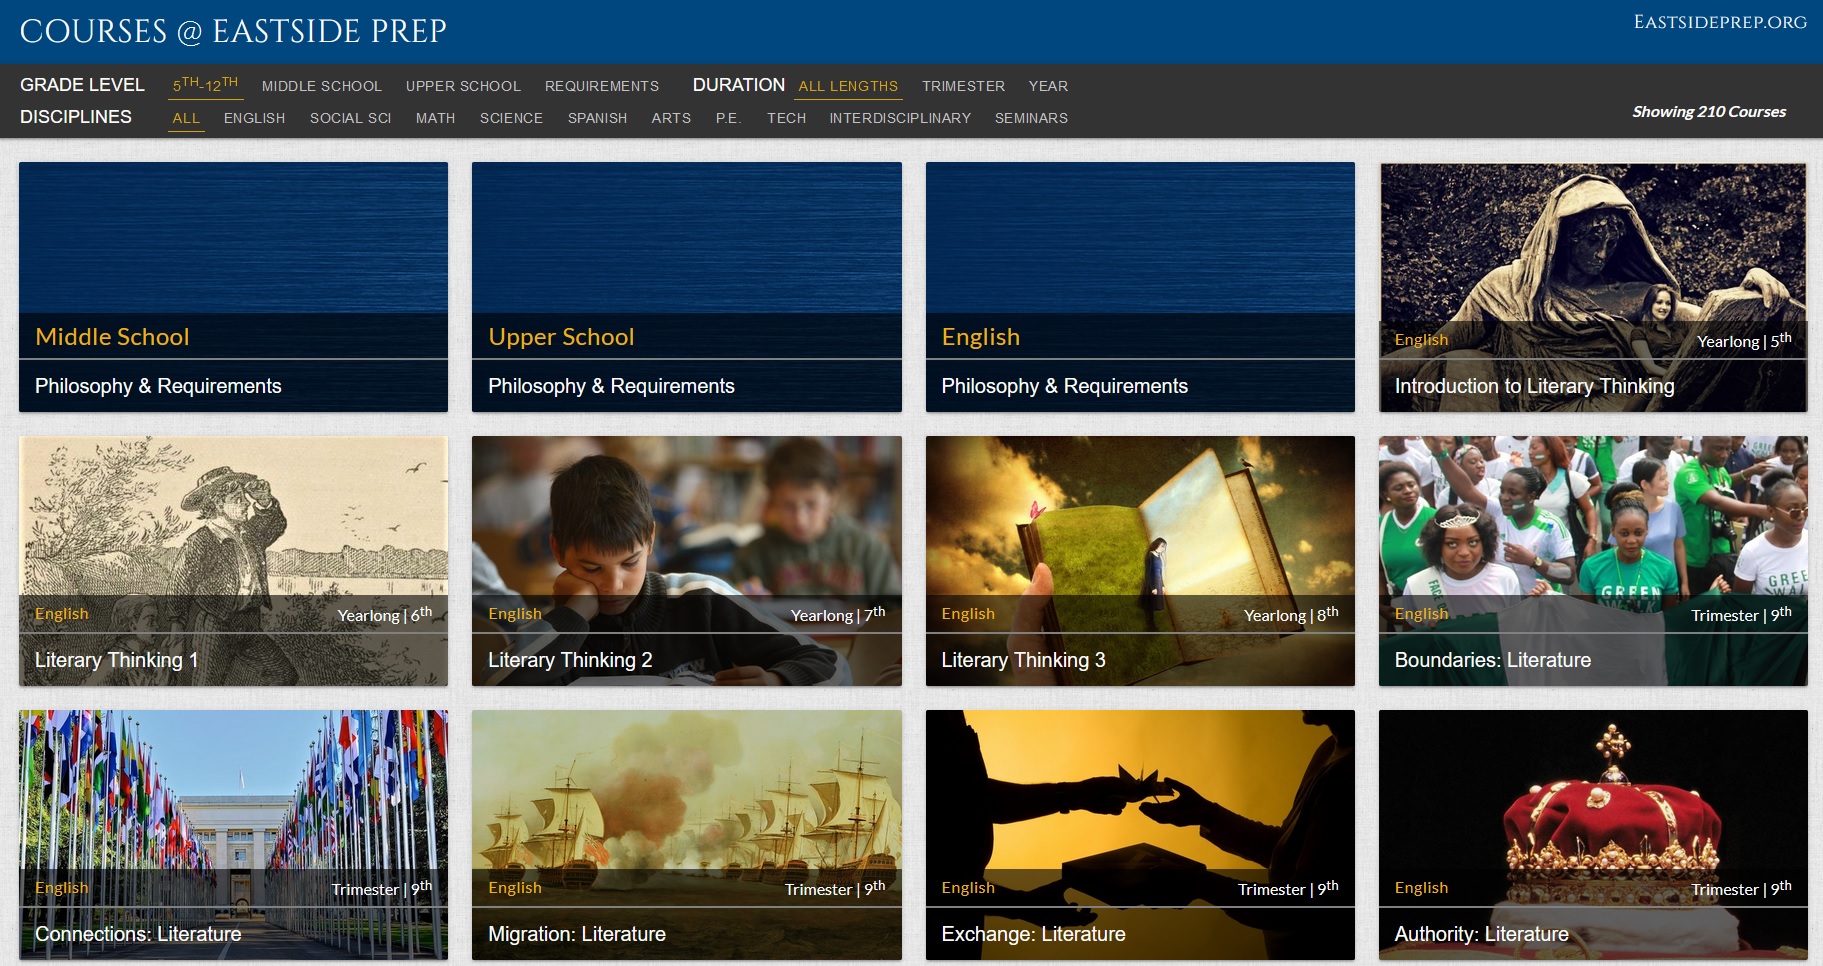Open the EastsidePrep.org website link
This screenshot has width=1823, height=966.
click(x=1719, y=22)
